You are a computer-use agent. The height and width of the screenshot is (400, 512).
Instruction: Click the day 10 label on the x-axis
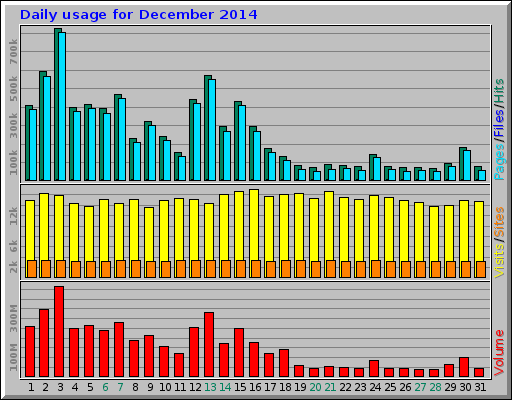[165, 387]
